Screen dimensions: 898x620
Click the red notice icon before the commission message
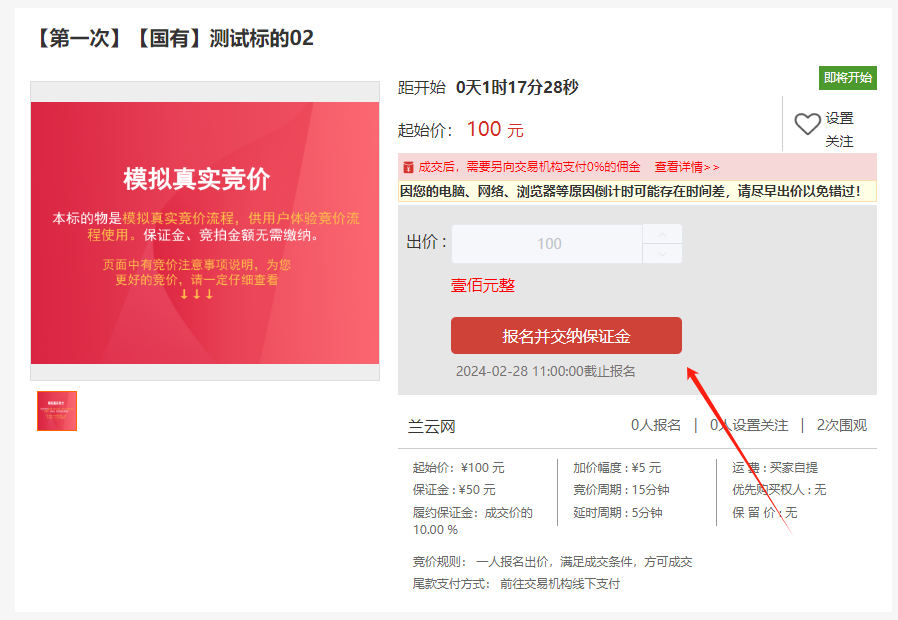pos(411,166)
